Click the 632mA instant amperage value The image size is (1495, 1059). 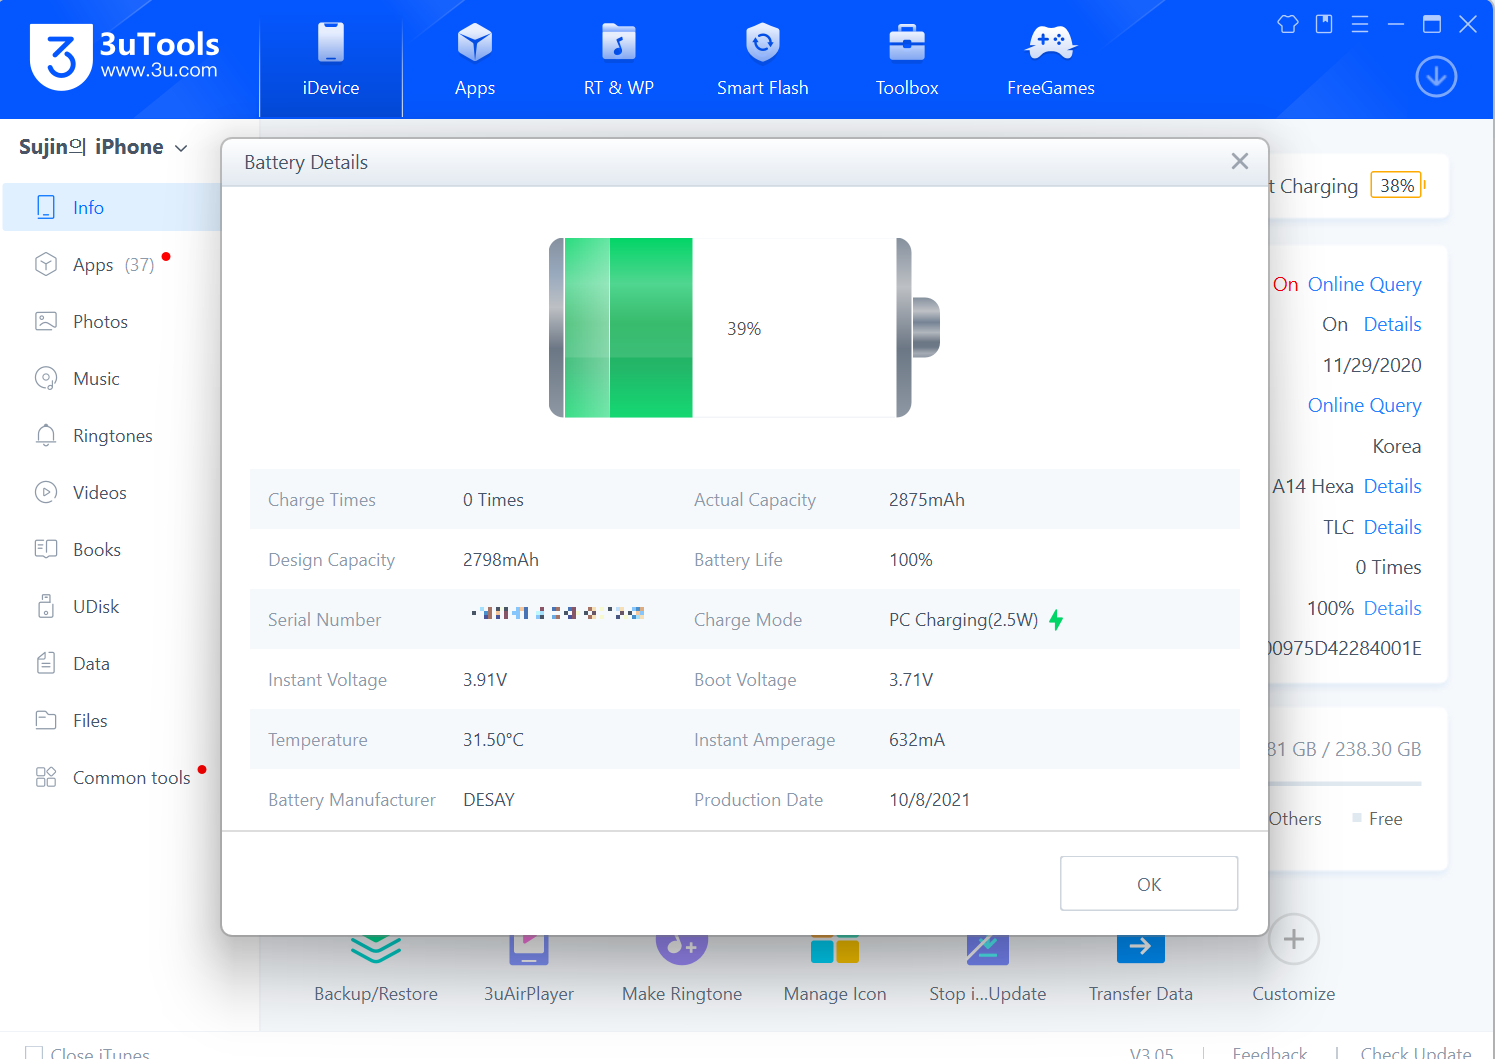(917, 740)
